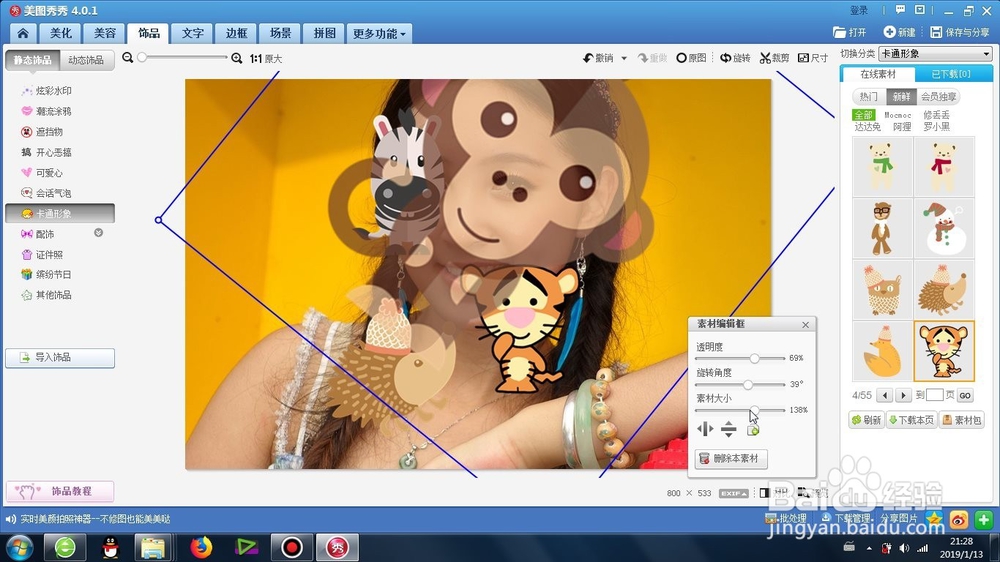
Task: Toggle the before/after compare view (对比)
Action: point(774,492)
